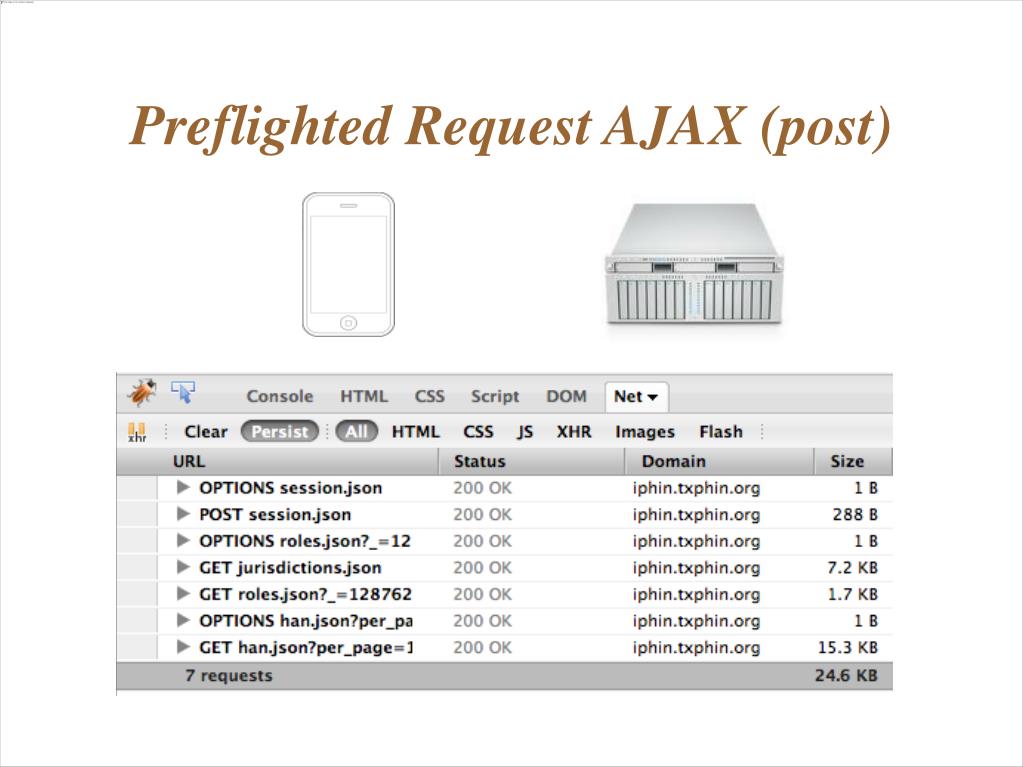This screenshot has width=1023, height=767.
Task: Filter requests by HTML type
Action: coord(416,432)
